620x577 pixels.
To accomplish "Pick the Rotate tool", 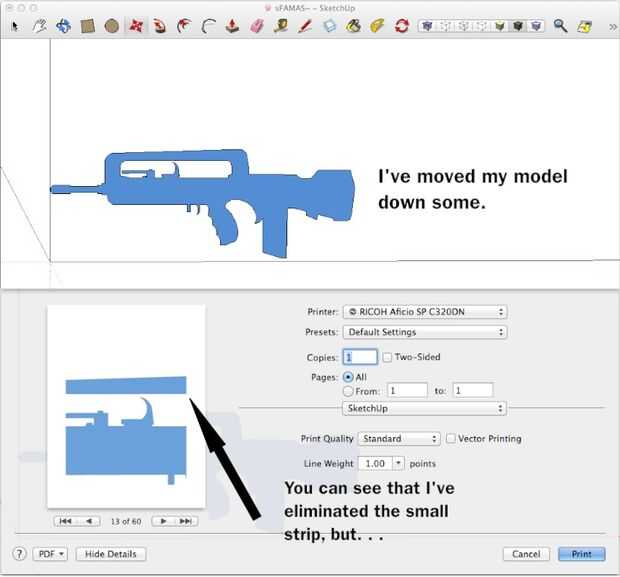I will (160, 26).
